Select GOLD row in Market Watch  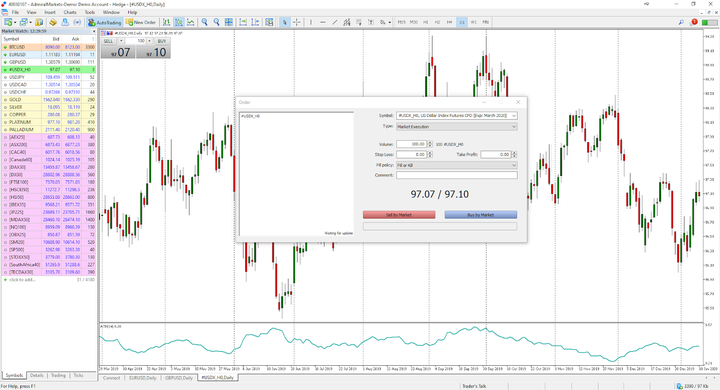[x=48, y=100]
